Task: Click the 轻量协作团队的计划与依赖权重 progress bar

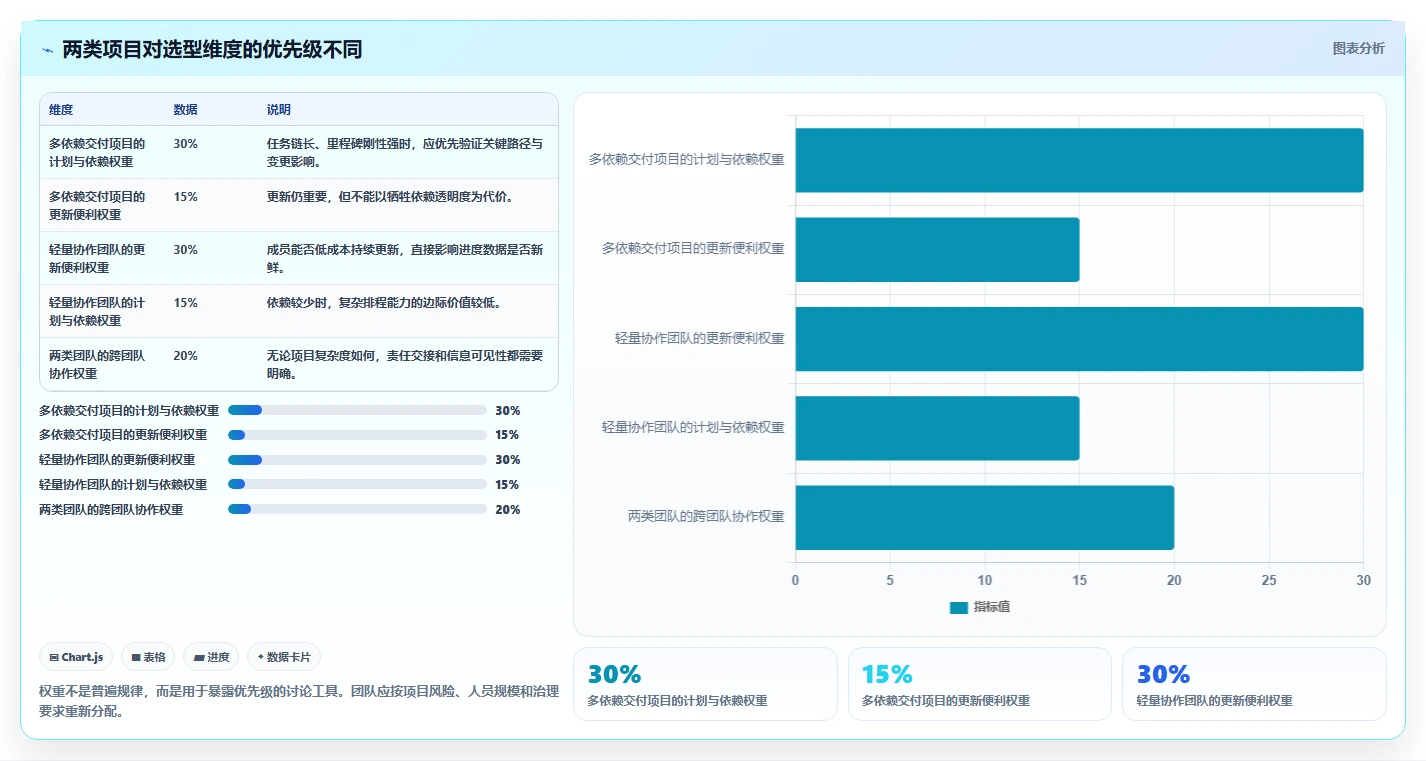Action: pos(357,484)
